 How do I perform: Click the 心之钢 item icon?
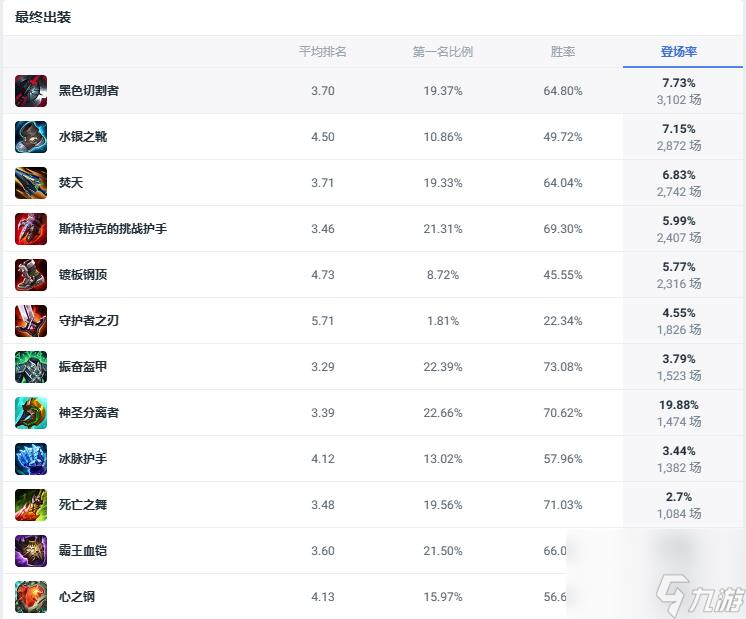tap(31, 597)
